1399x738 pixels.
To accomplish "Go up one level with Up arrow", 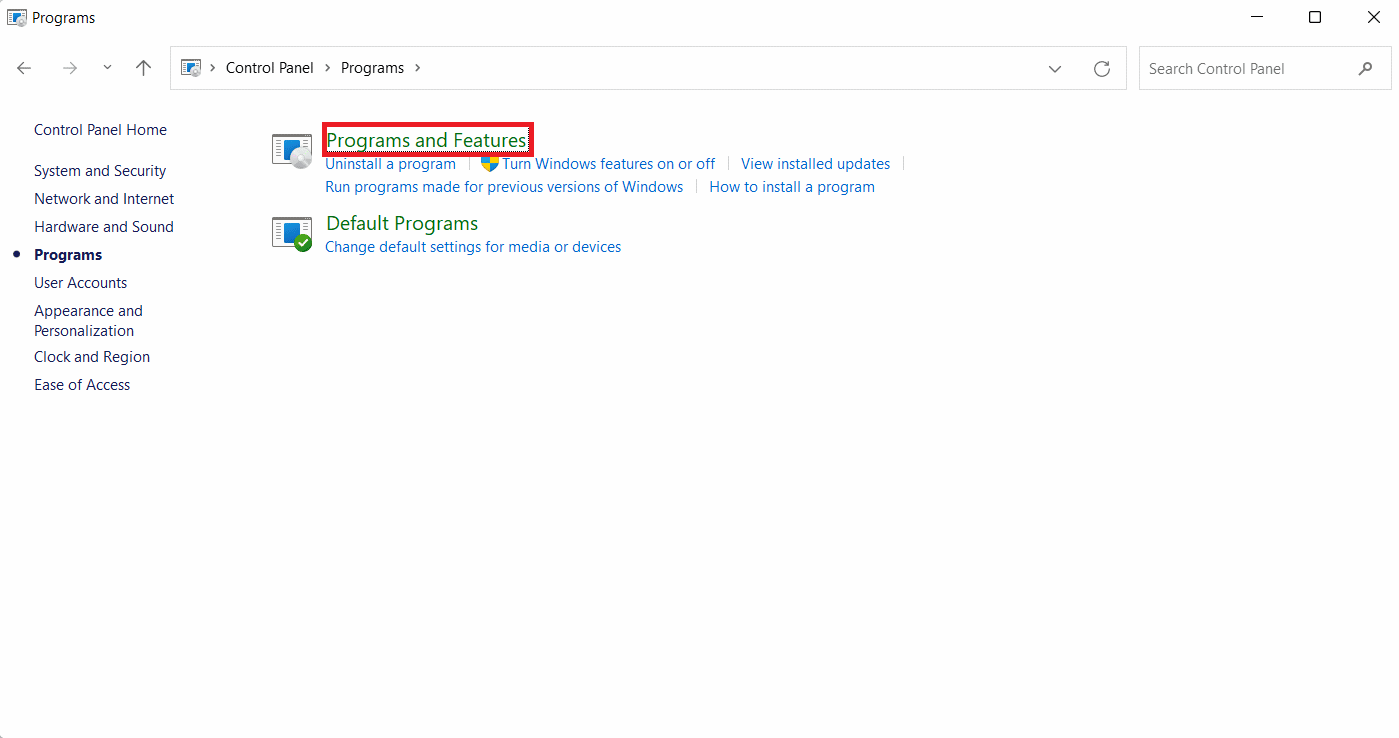I will (x=143, y=68).
